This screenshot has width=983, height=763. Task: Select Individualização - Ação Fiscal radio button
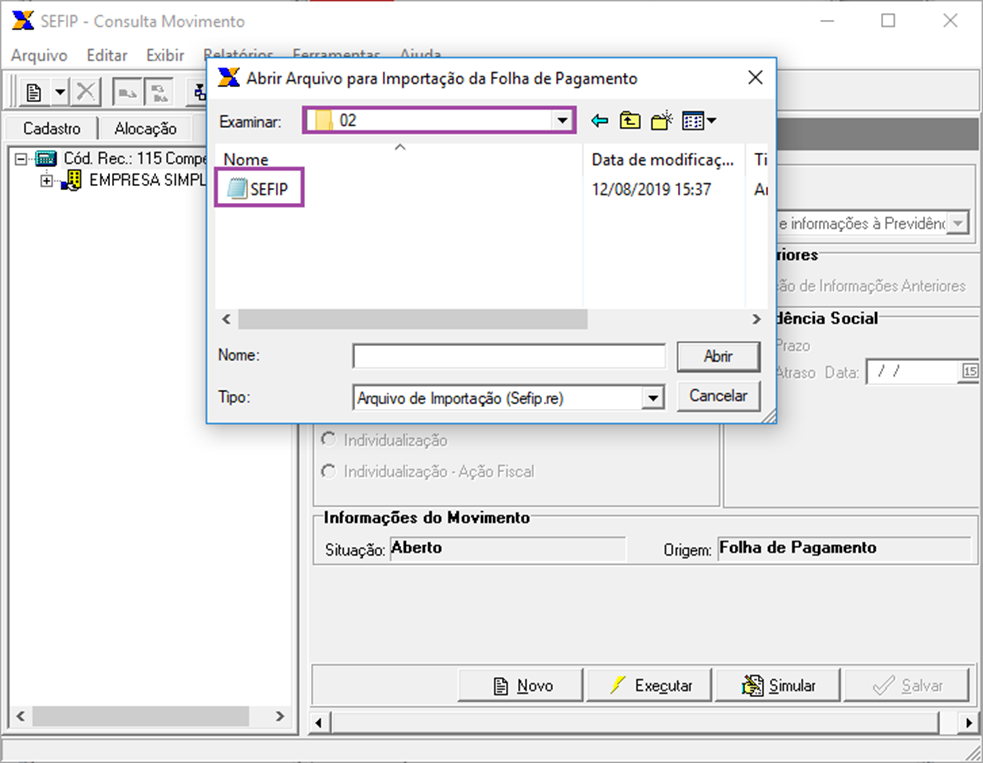tap(328, 471)
